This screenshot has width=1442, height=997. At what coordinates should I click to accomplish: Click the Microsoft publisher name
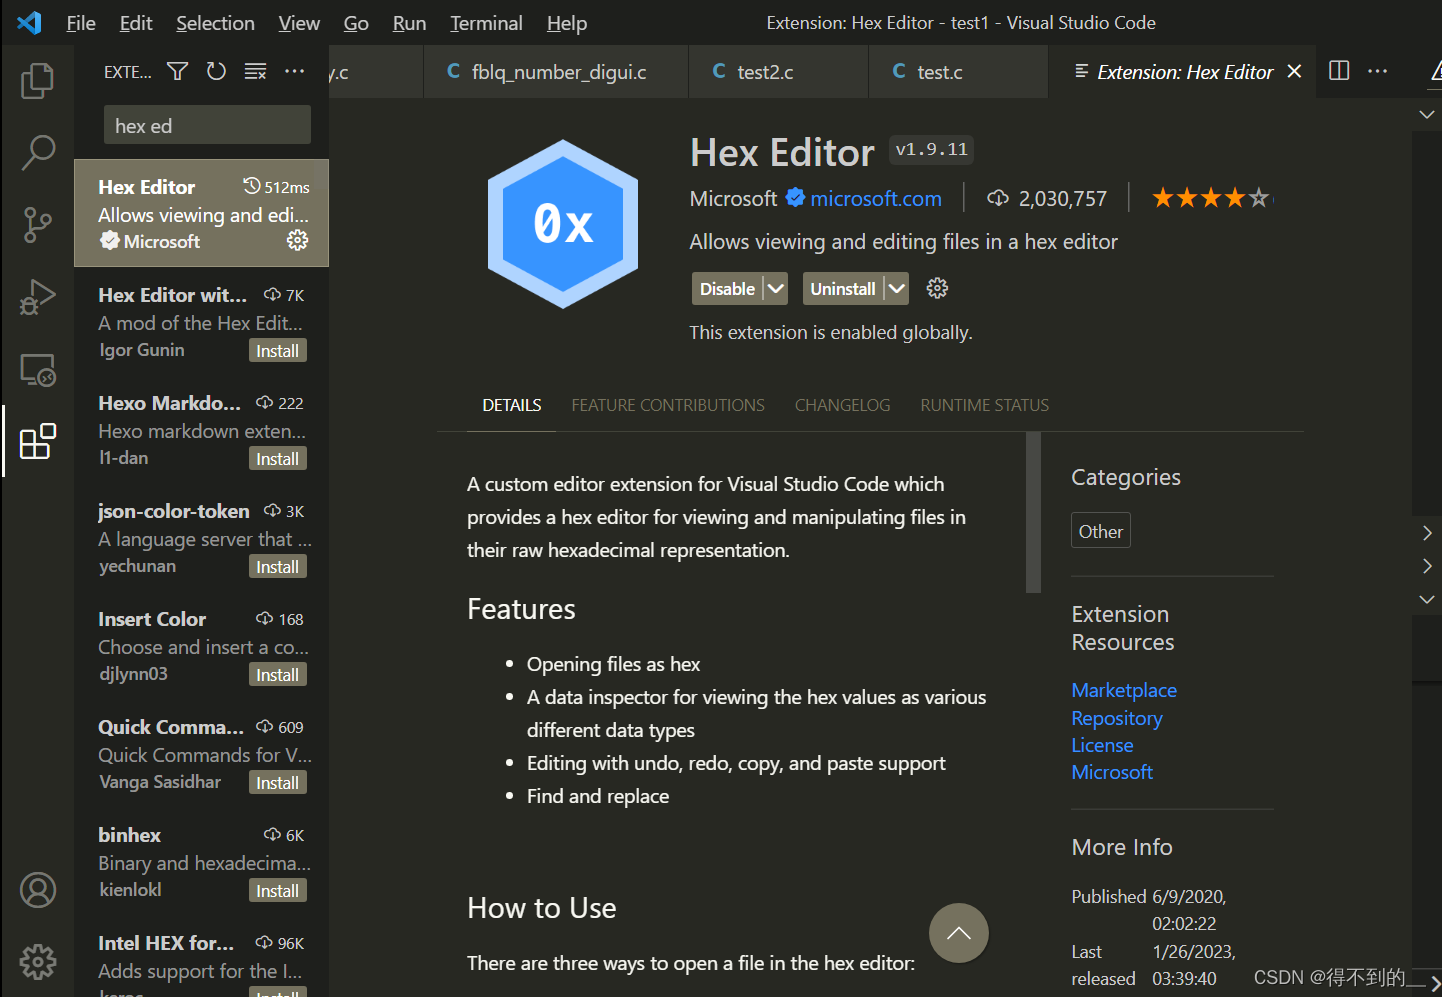pos(733,198)
